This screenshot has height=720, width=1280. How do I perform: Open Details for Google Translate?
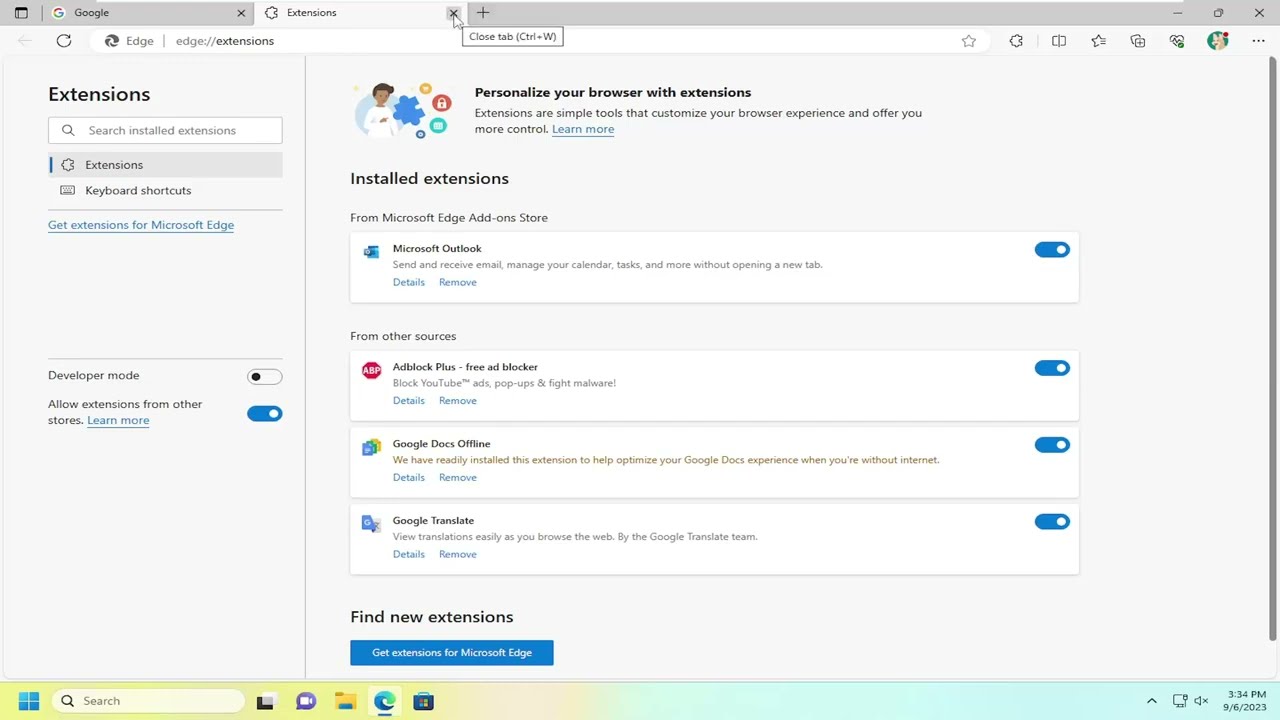pos(409,554)
